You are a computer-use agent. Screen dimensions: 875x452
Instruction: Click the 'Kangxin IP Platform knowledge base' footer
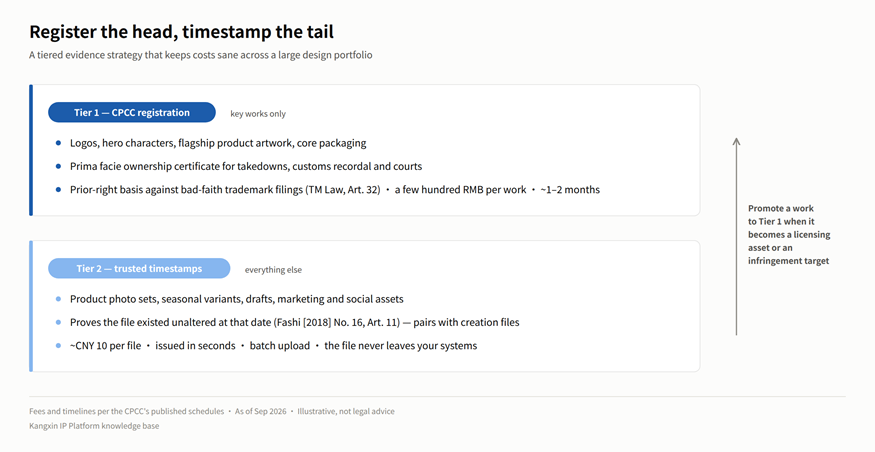tap(94, 426)
